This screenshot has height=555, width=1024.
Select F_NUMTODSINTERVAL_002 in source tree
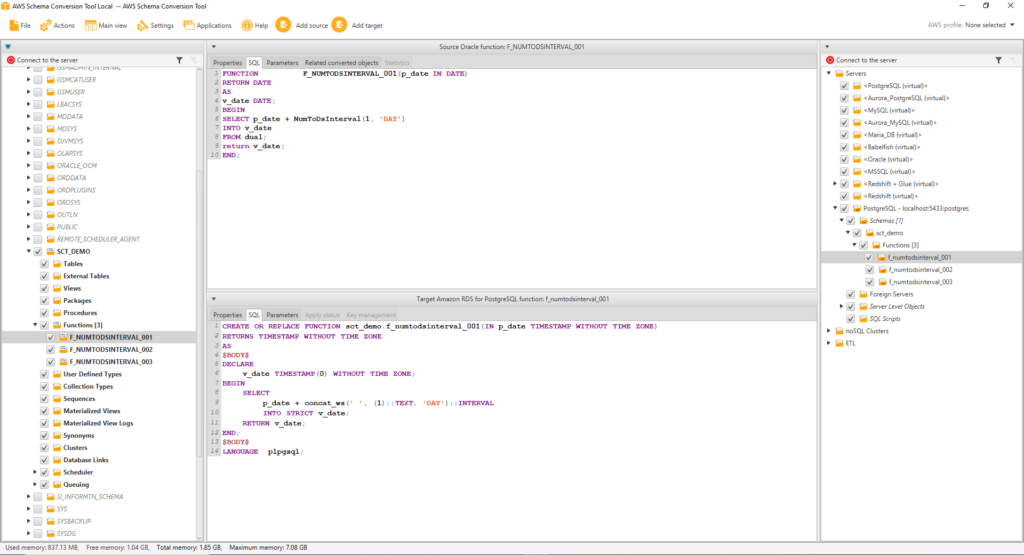click(110, 349)
